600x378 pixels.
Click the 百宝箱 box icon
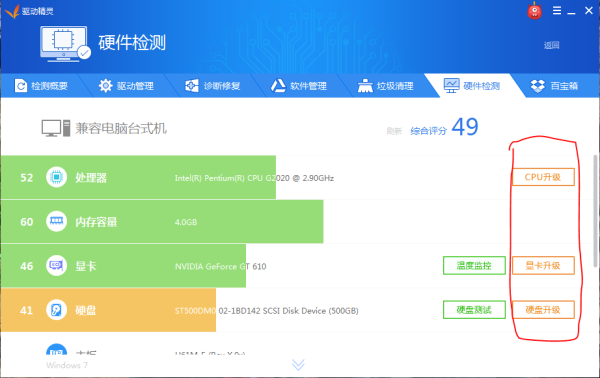538,86
